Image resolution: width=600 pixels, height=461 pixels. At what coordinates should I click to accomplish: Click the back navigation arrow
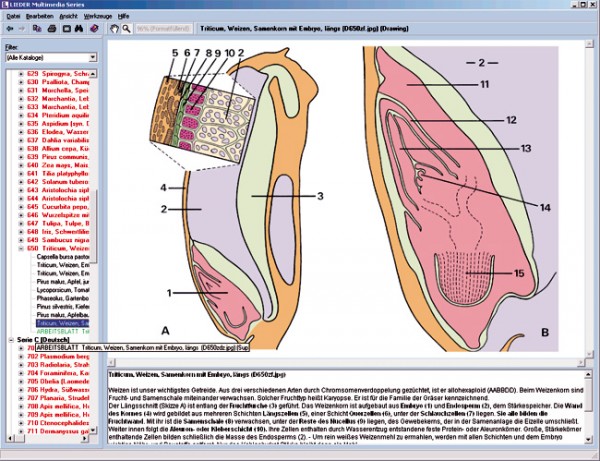click(x=9, y=30)
